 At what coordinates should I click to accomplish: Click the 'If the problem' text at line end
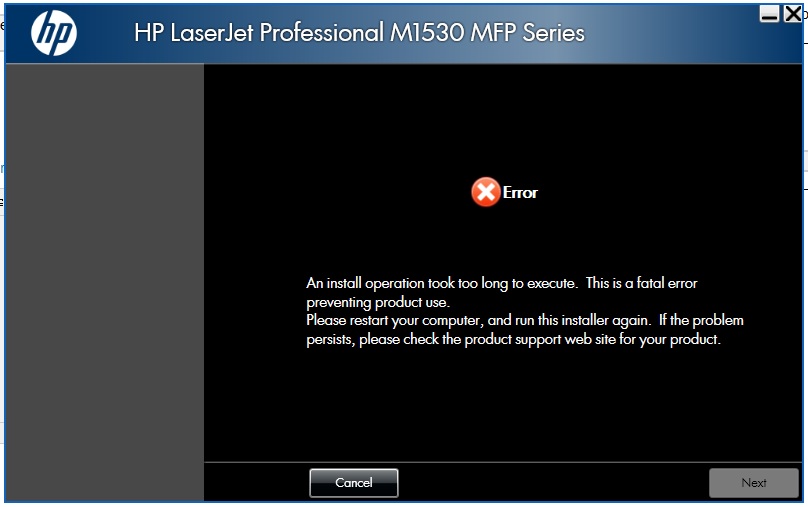pyautogui.click(x=701, y=320)
